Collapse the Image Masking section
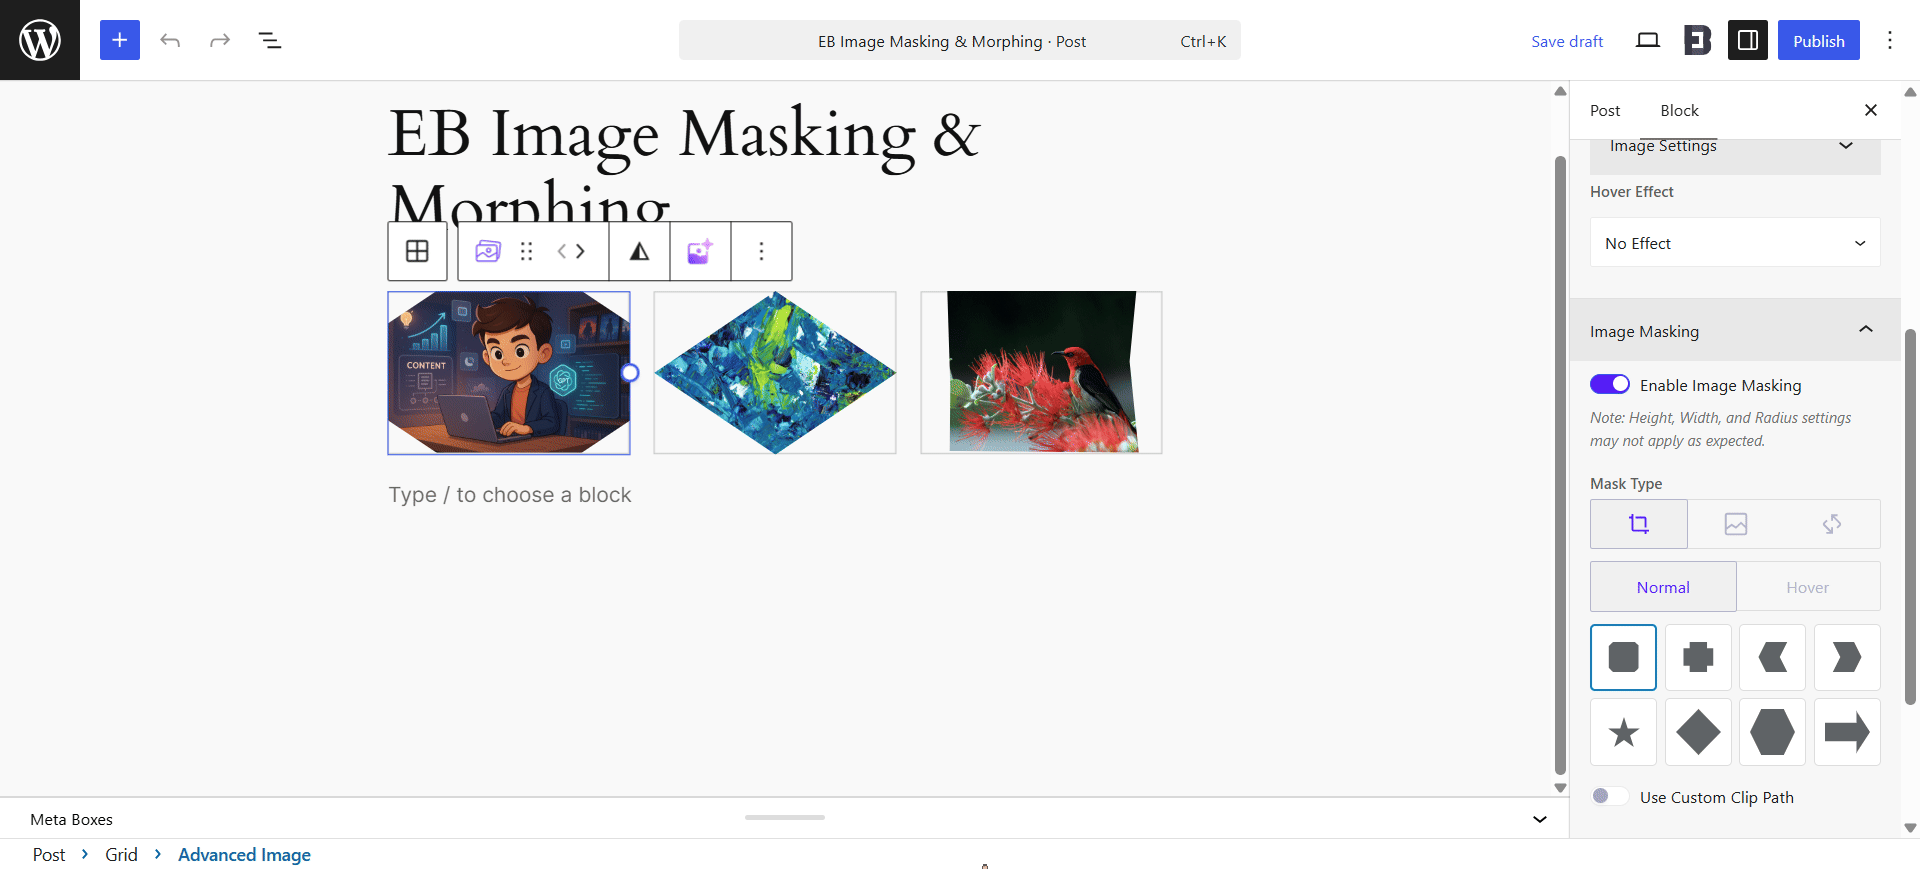 click(1735, 331)
